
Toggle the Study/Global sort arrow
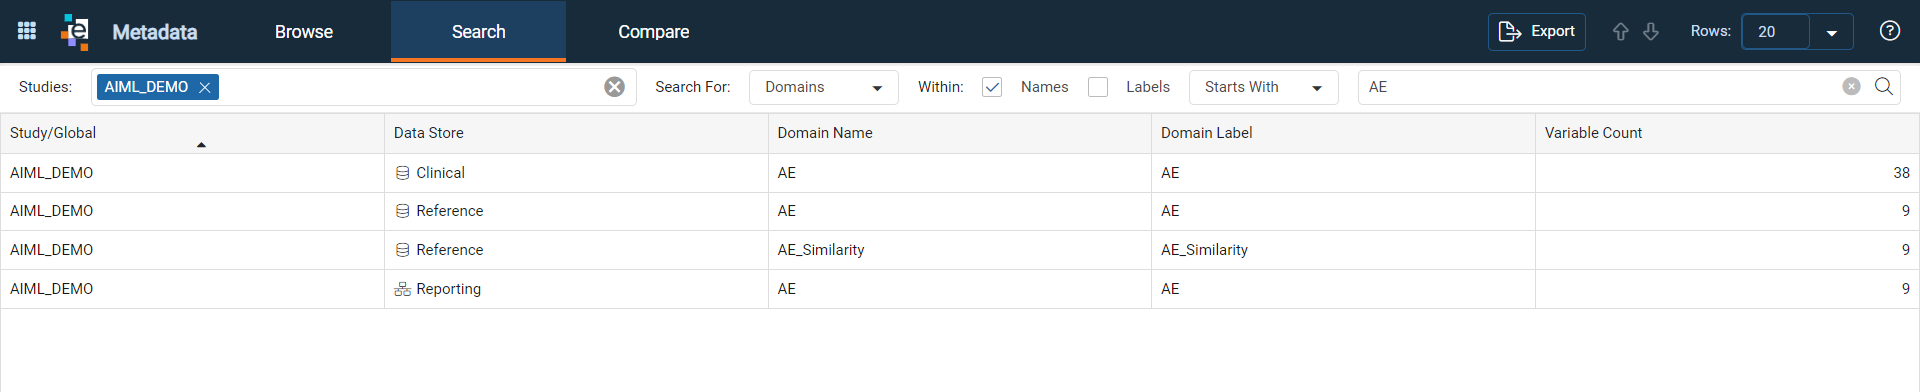(x=201, y=145)
